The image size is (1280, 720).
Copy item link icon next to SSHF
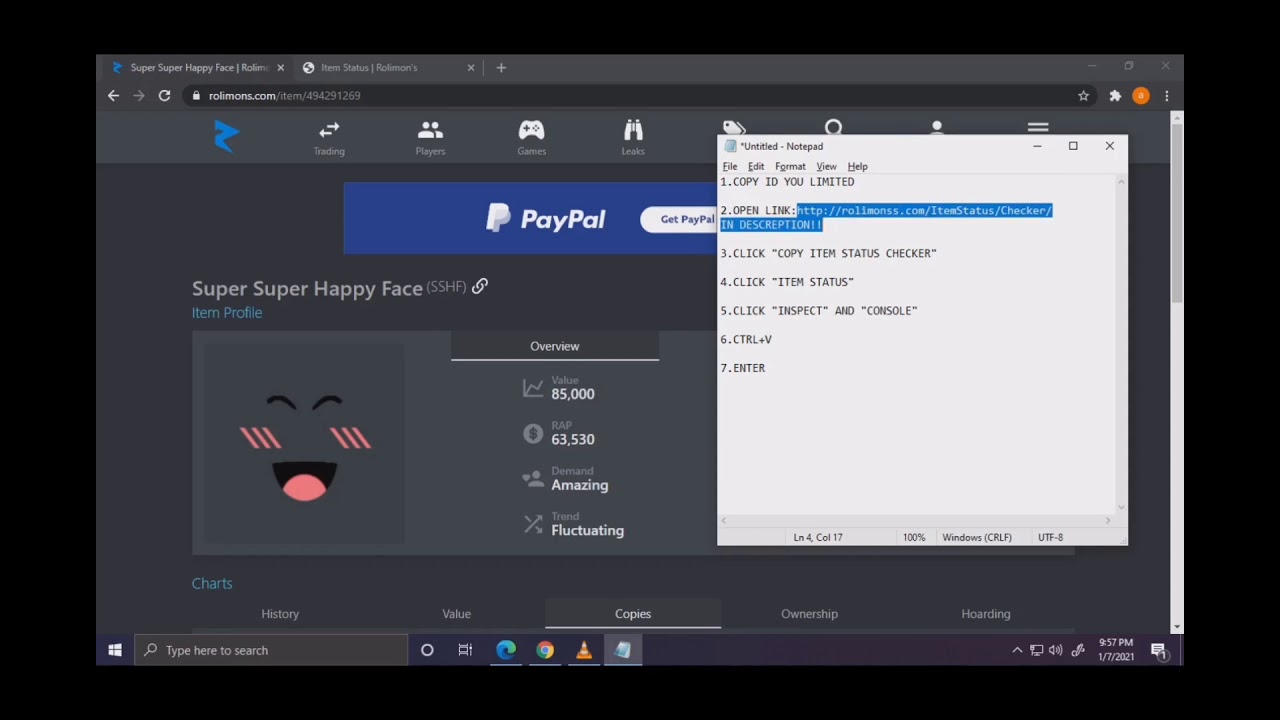(x=480, y=286)
